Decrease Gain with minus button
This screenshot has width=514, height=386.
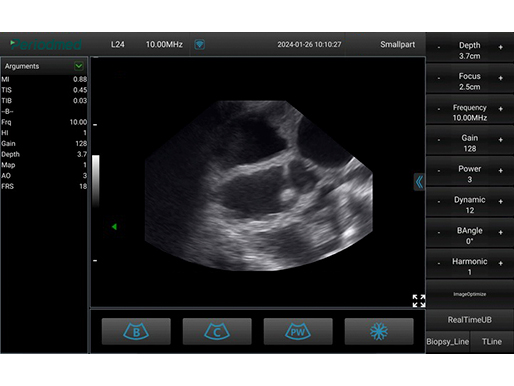click(439, 140)
